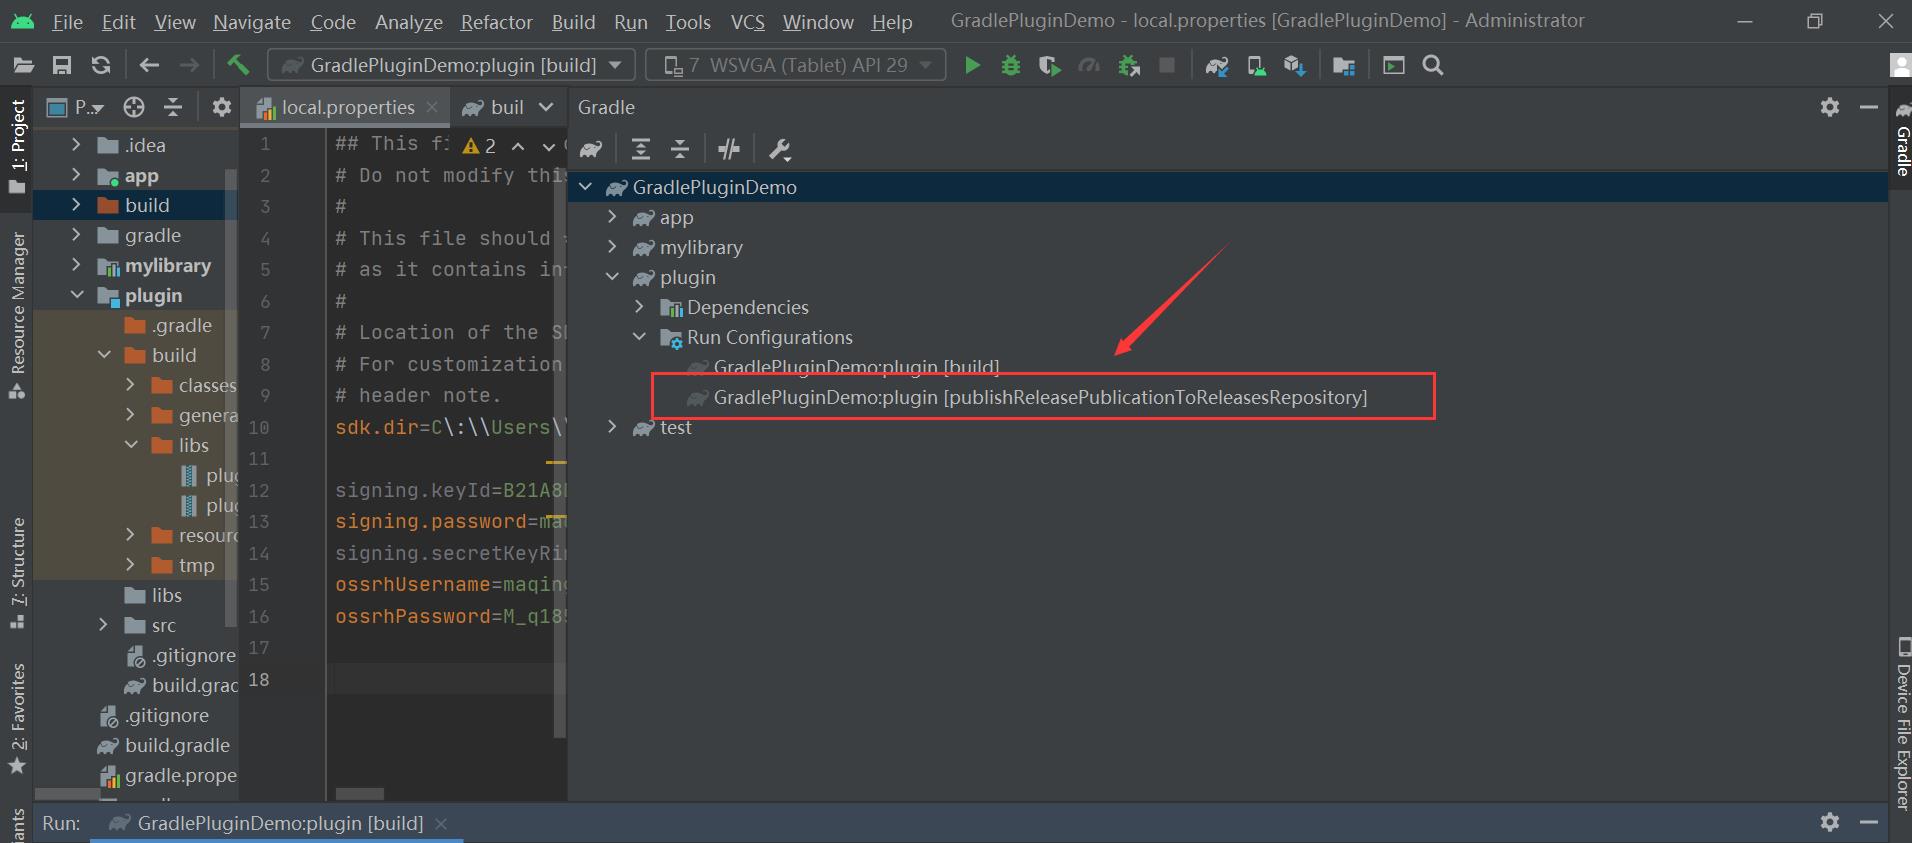This screenshot has height=843, width=1912.
Task: Collapse All in Gradle panel toolbar
Action: 680,150
